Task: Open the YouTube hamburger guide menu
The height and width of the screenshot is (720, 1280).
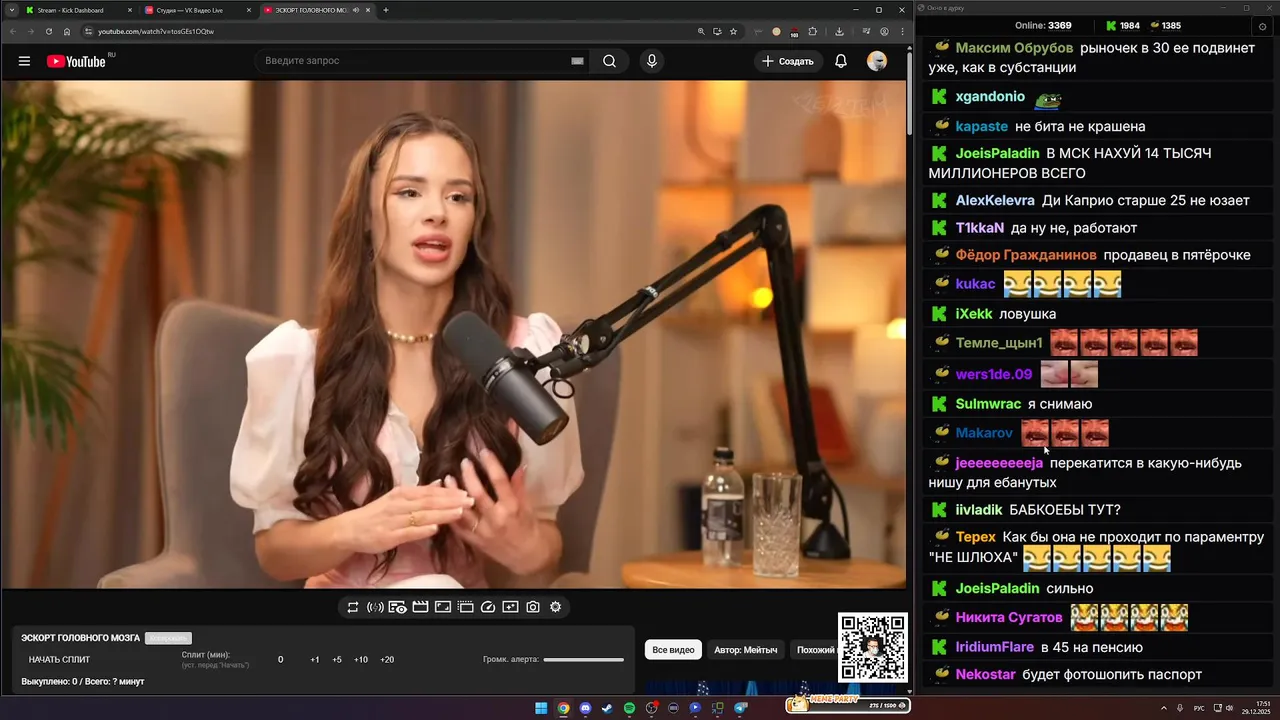Action: (x=24, y=61)
